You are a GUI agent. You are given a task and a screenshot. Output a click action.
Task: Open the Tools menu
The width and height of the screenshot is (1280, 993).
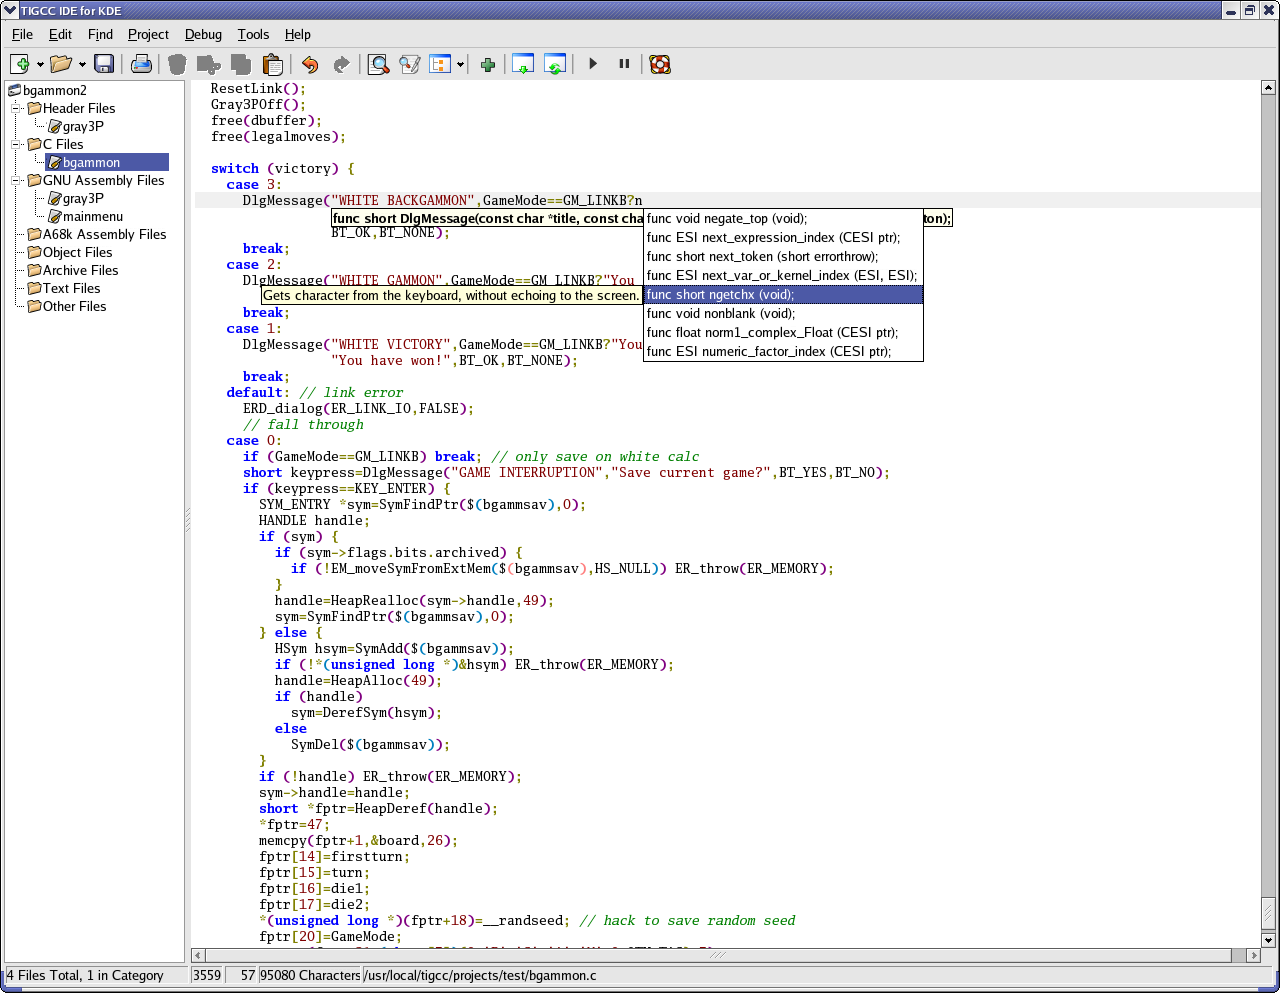coord(253,34)
